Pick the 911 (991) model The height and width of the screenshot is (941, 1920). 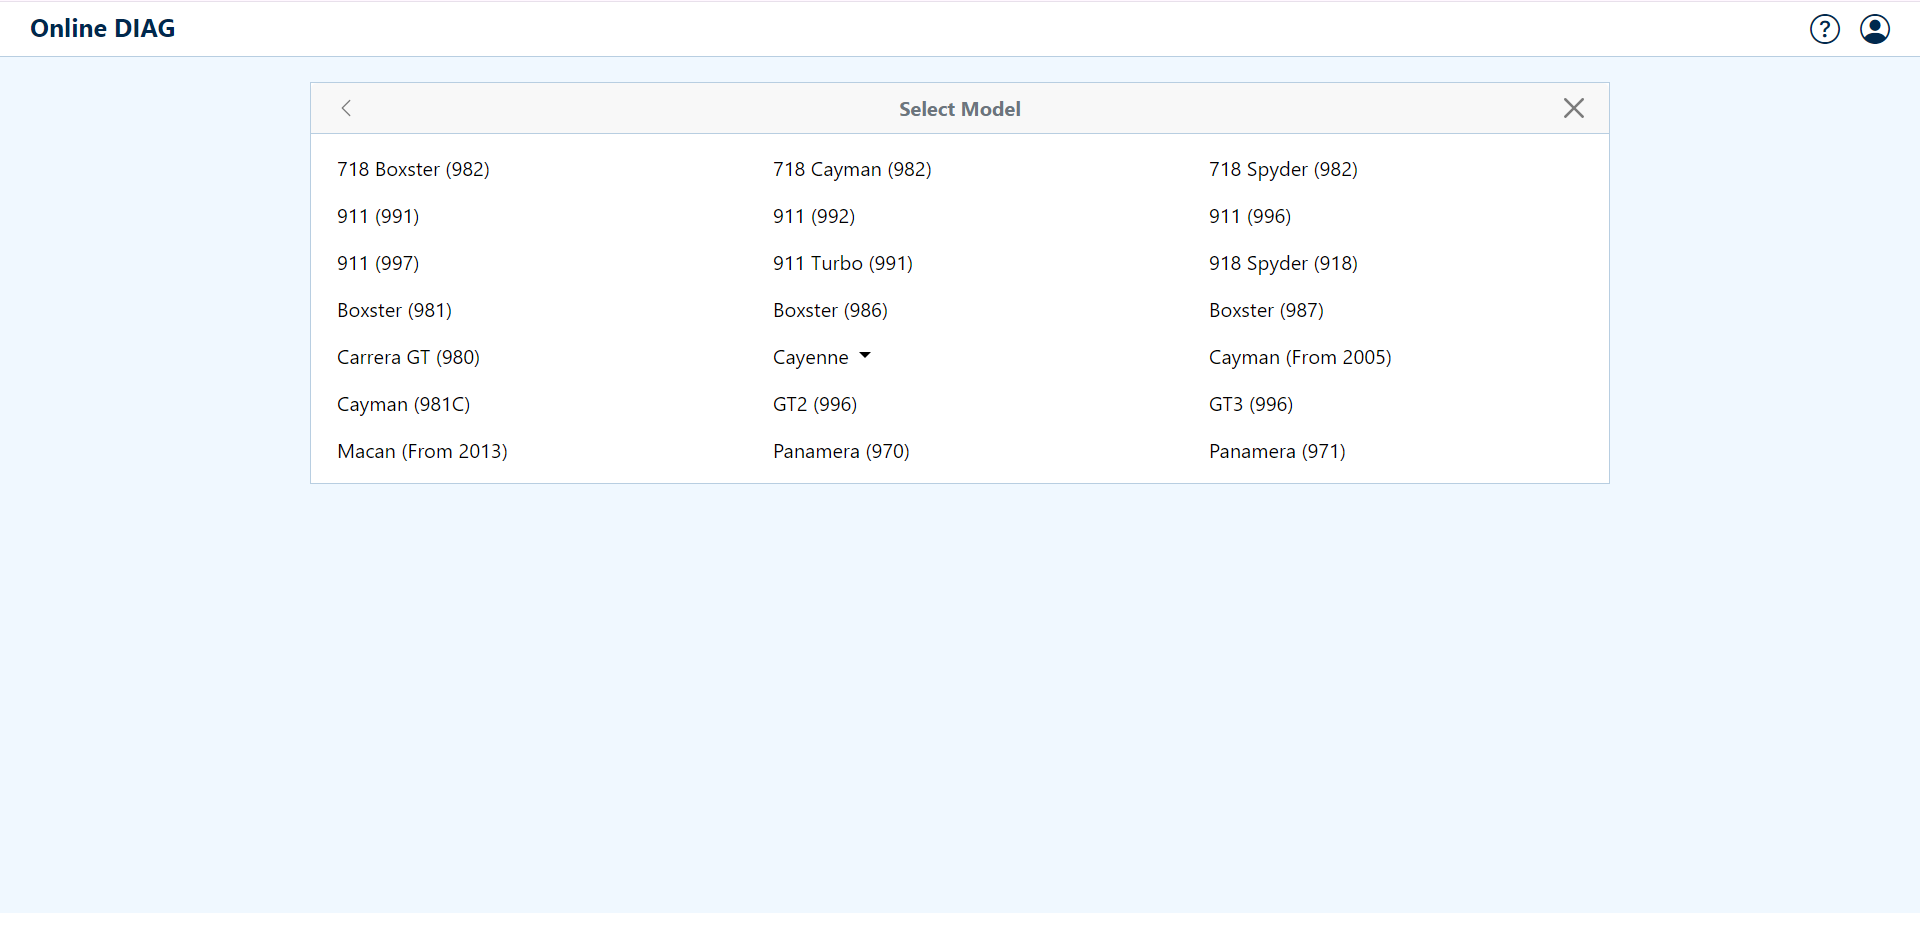[x=378, y=216]
